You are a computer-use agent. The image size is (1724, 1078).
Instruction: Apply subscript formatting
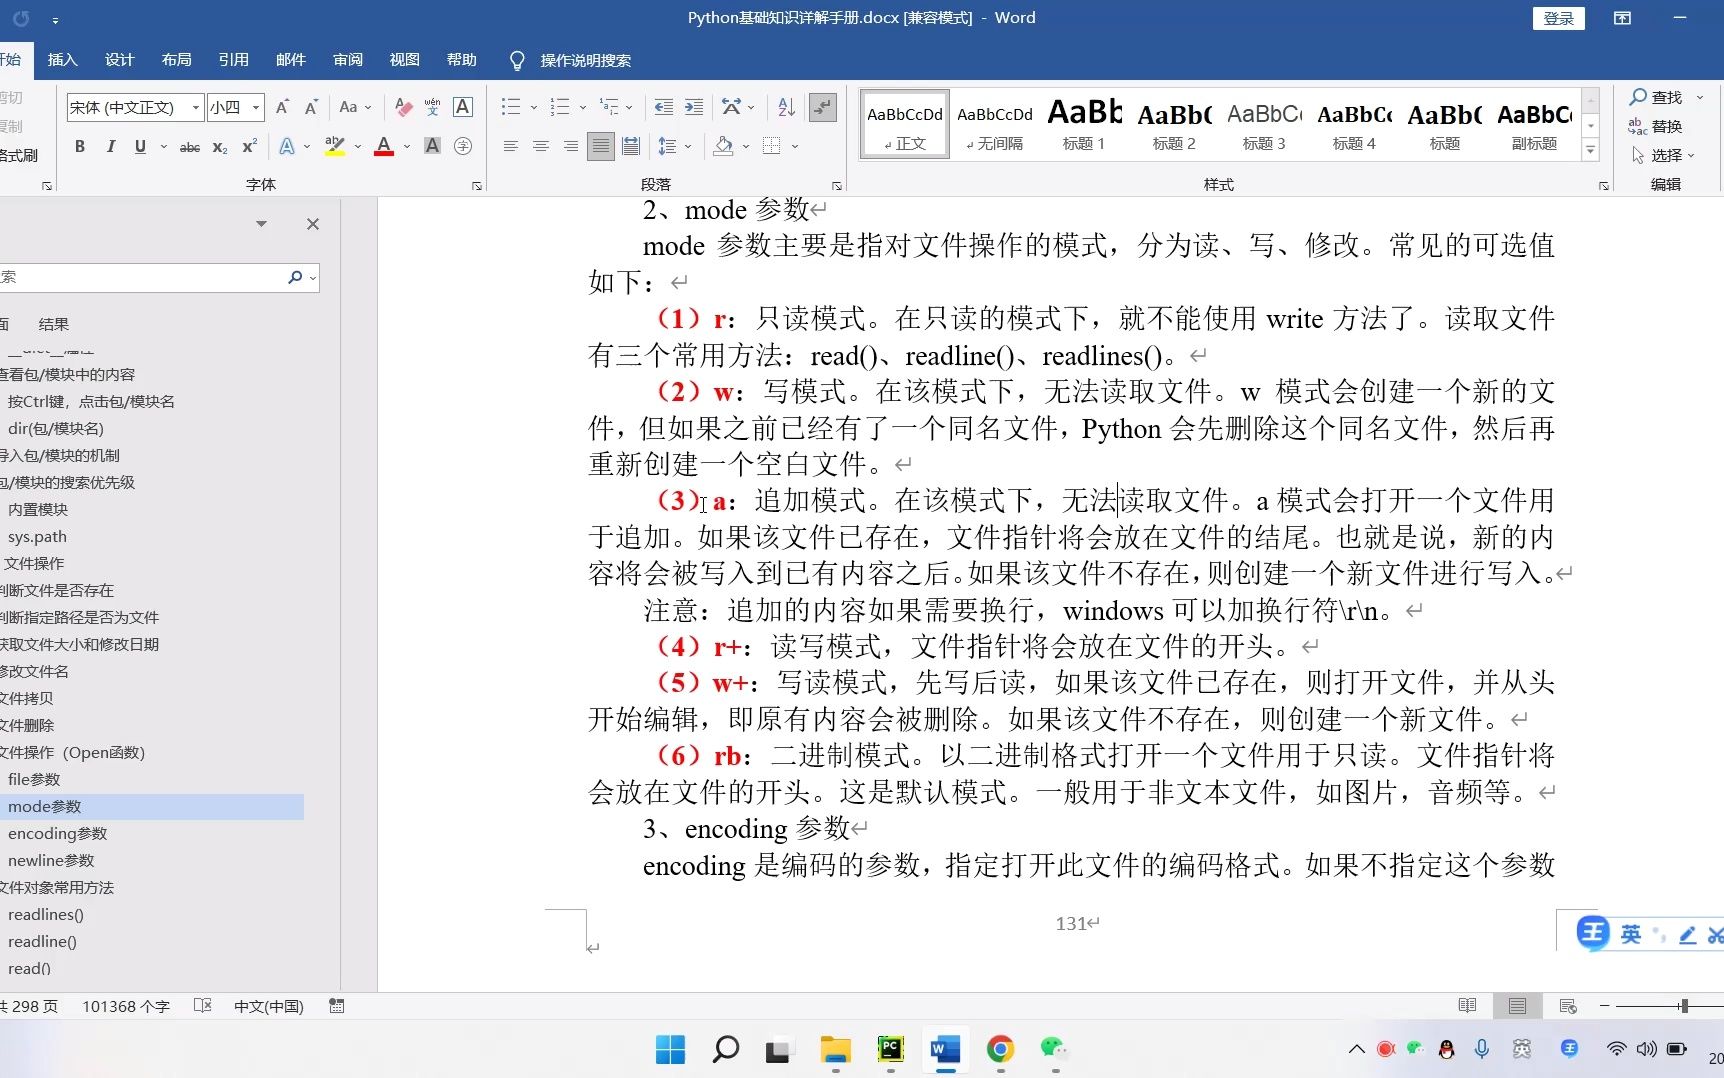coord(218,147)
